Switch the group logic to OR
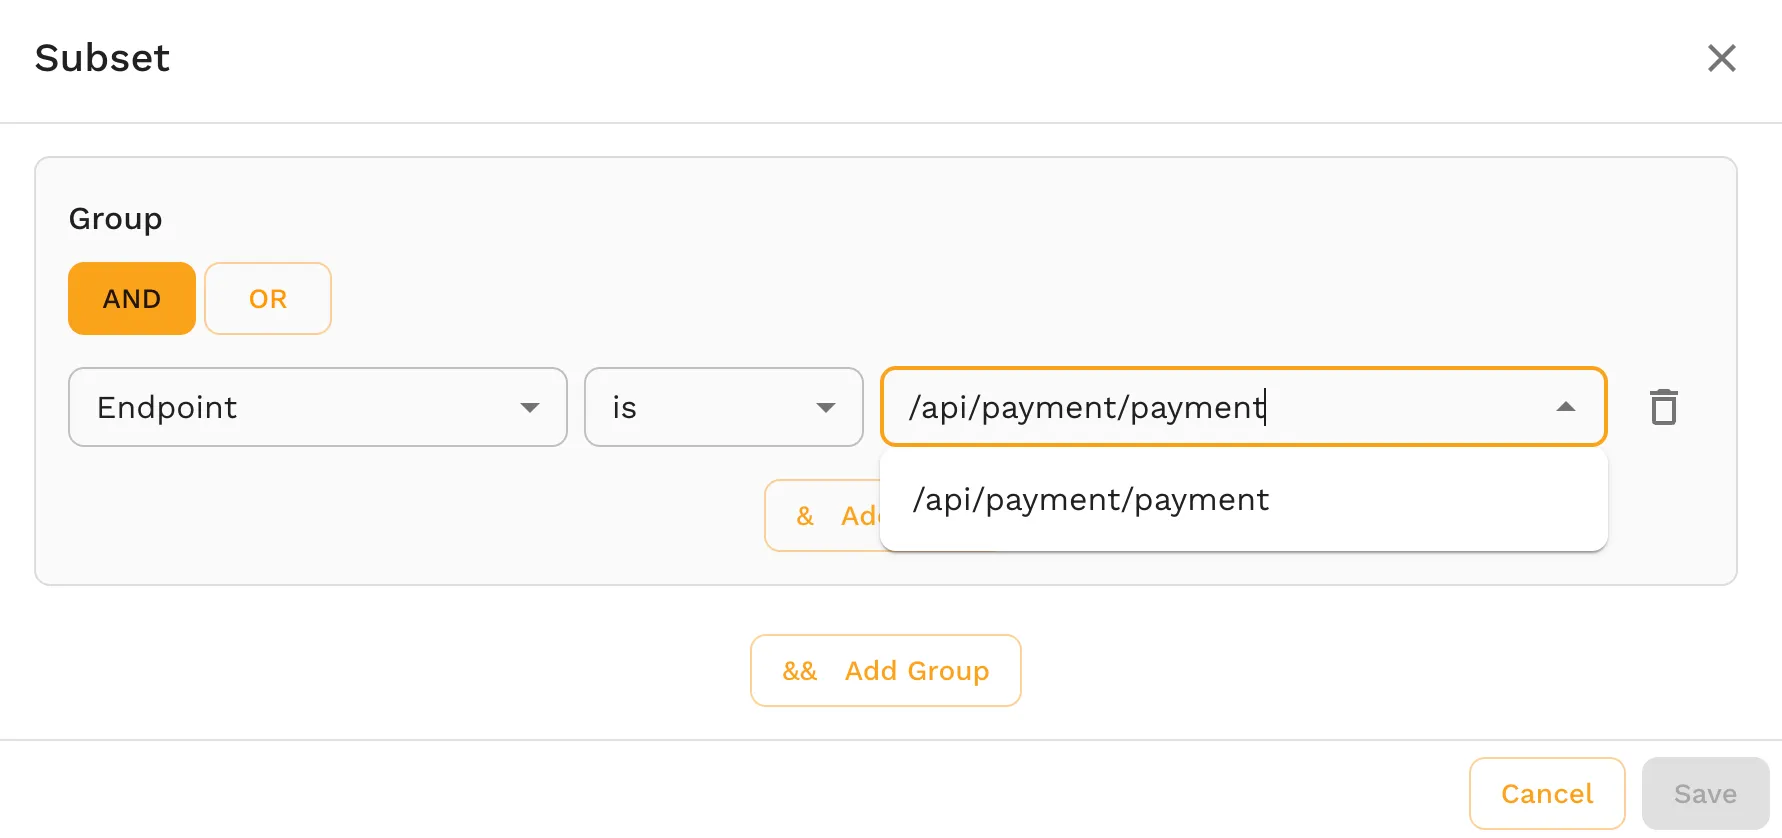Image resolution: width=1782 pixels, height=838 pixels. point(267,298)
